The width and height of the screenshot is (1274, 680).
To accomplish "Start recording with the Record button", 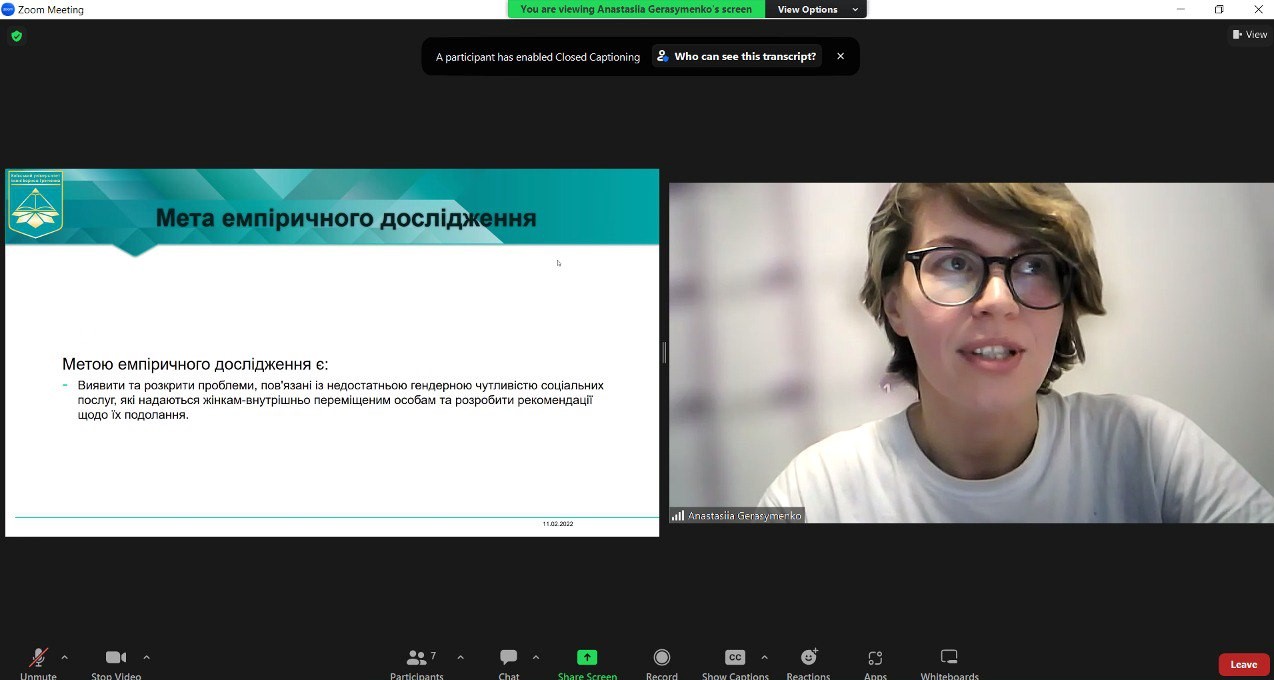I will [661, 662].
